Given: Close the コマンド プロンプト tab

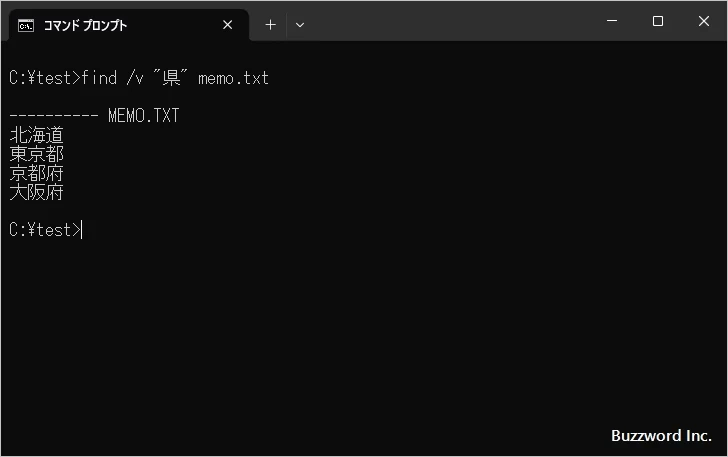Looking at the screenshot, I should coord(228,25).
